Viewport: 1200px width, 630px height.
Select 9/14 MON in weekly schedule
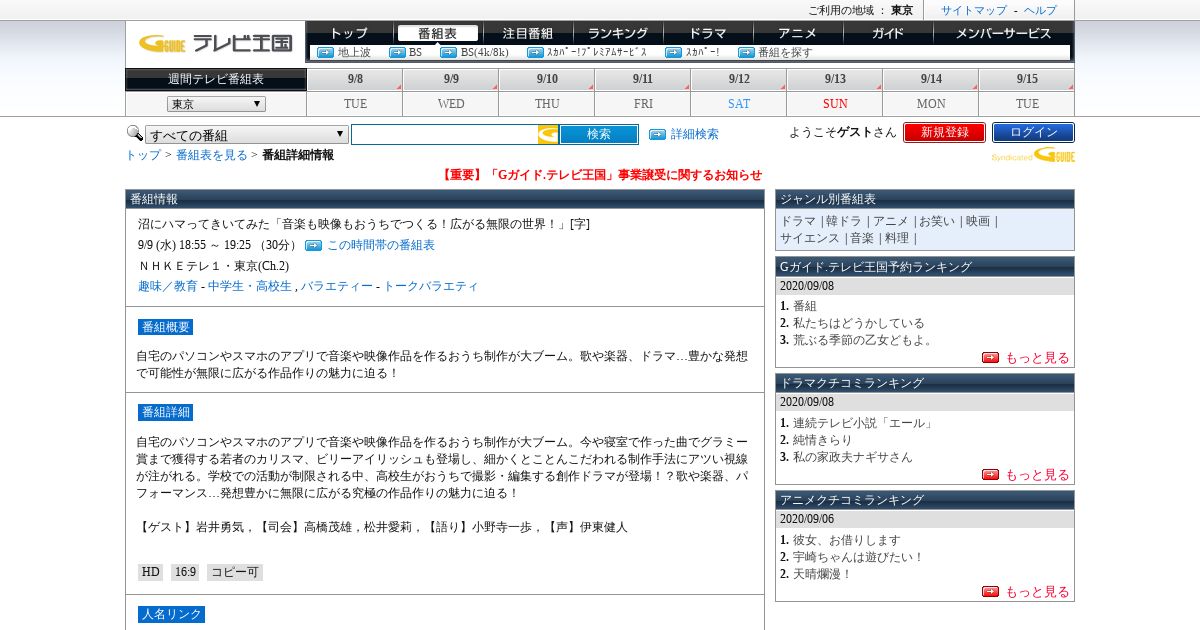tap(931, 92)
